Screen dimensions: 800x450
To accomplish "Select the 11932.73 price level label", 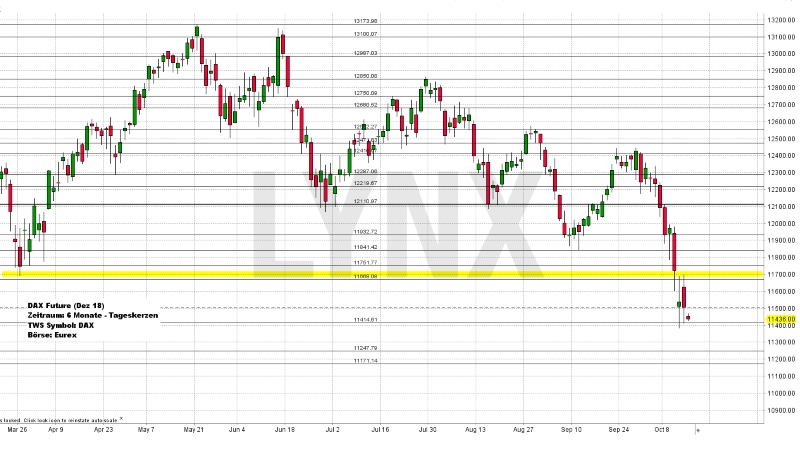I will coord(365,231).
